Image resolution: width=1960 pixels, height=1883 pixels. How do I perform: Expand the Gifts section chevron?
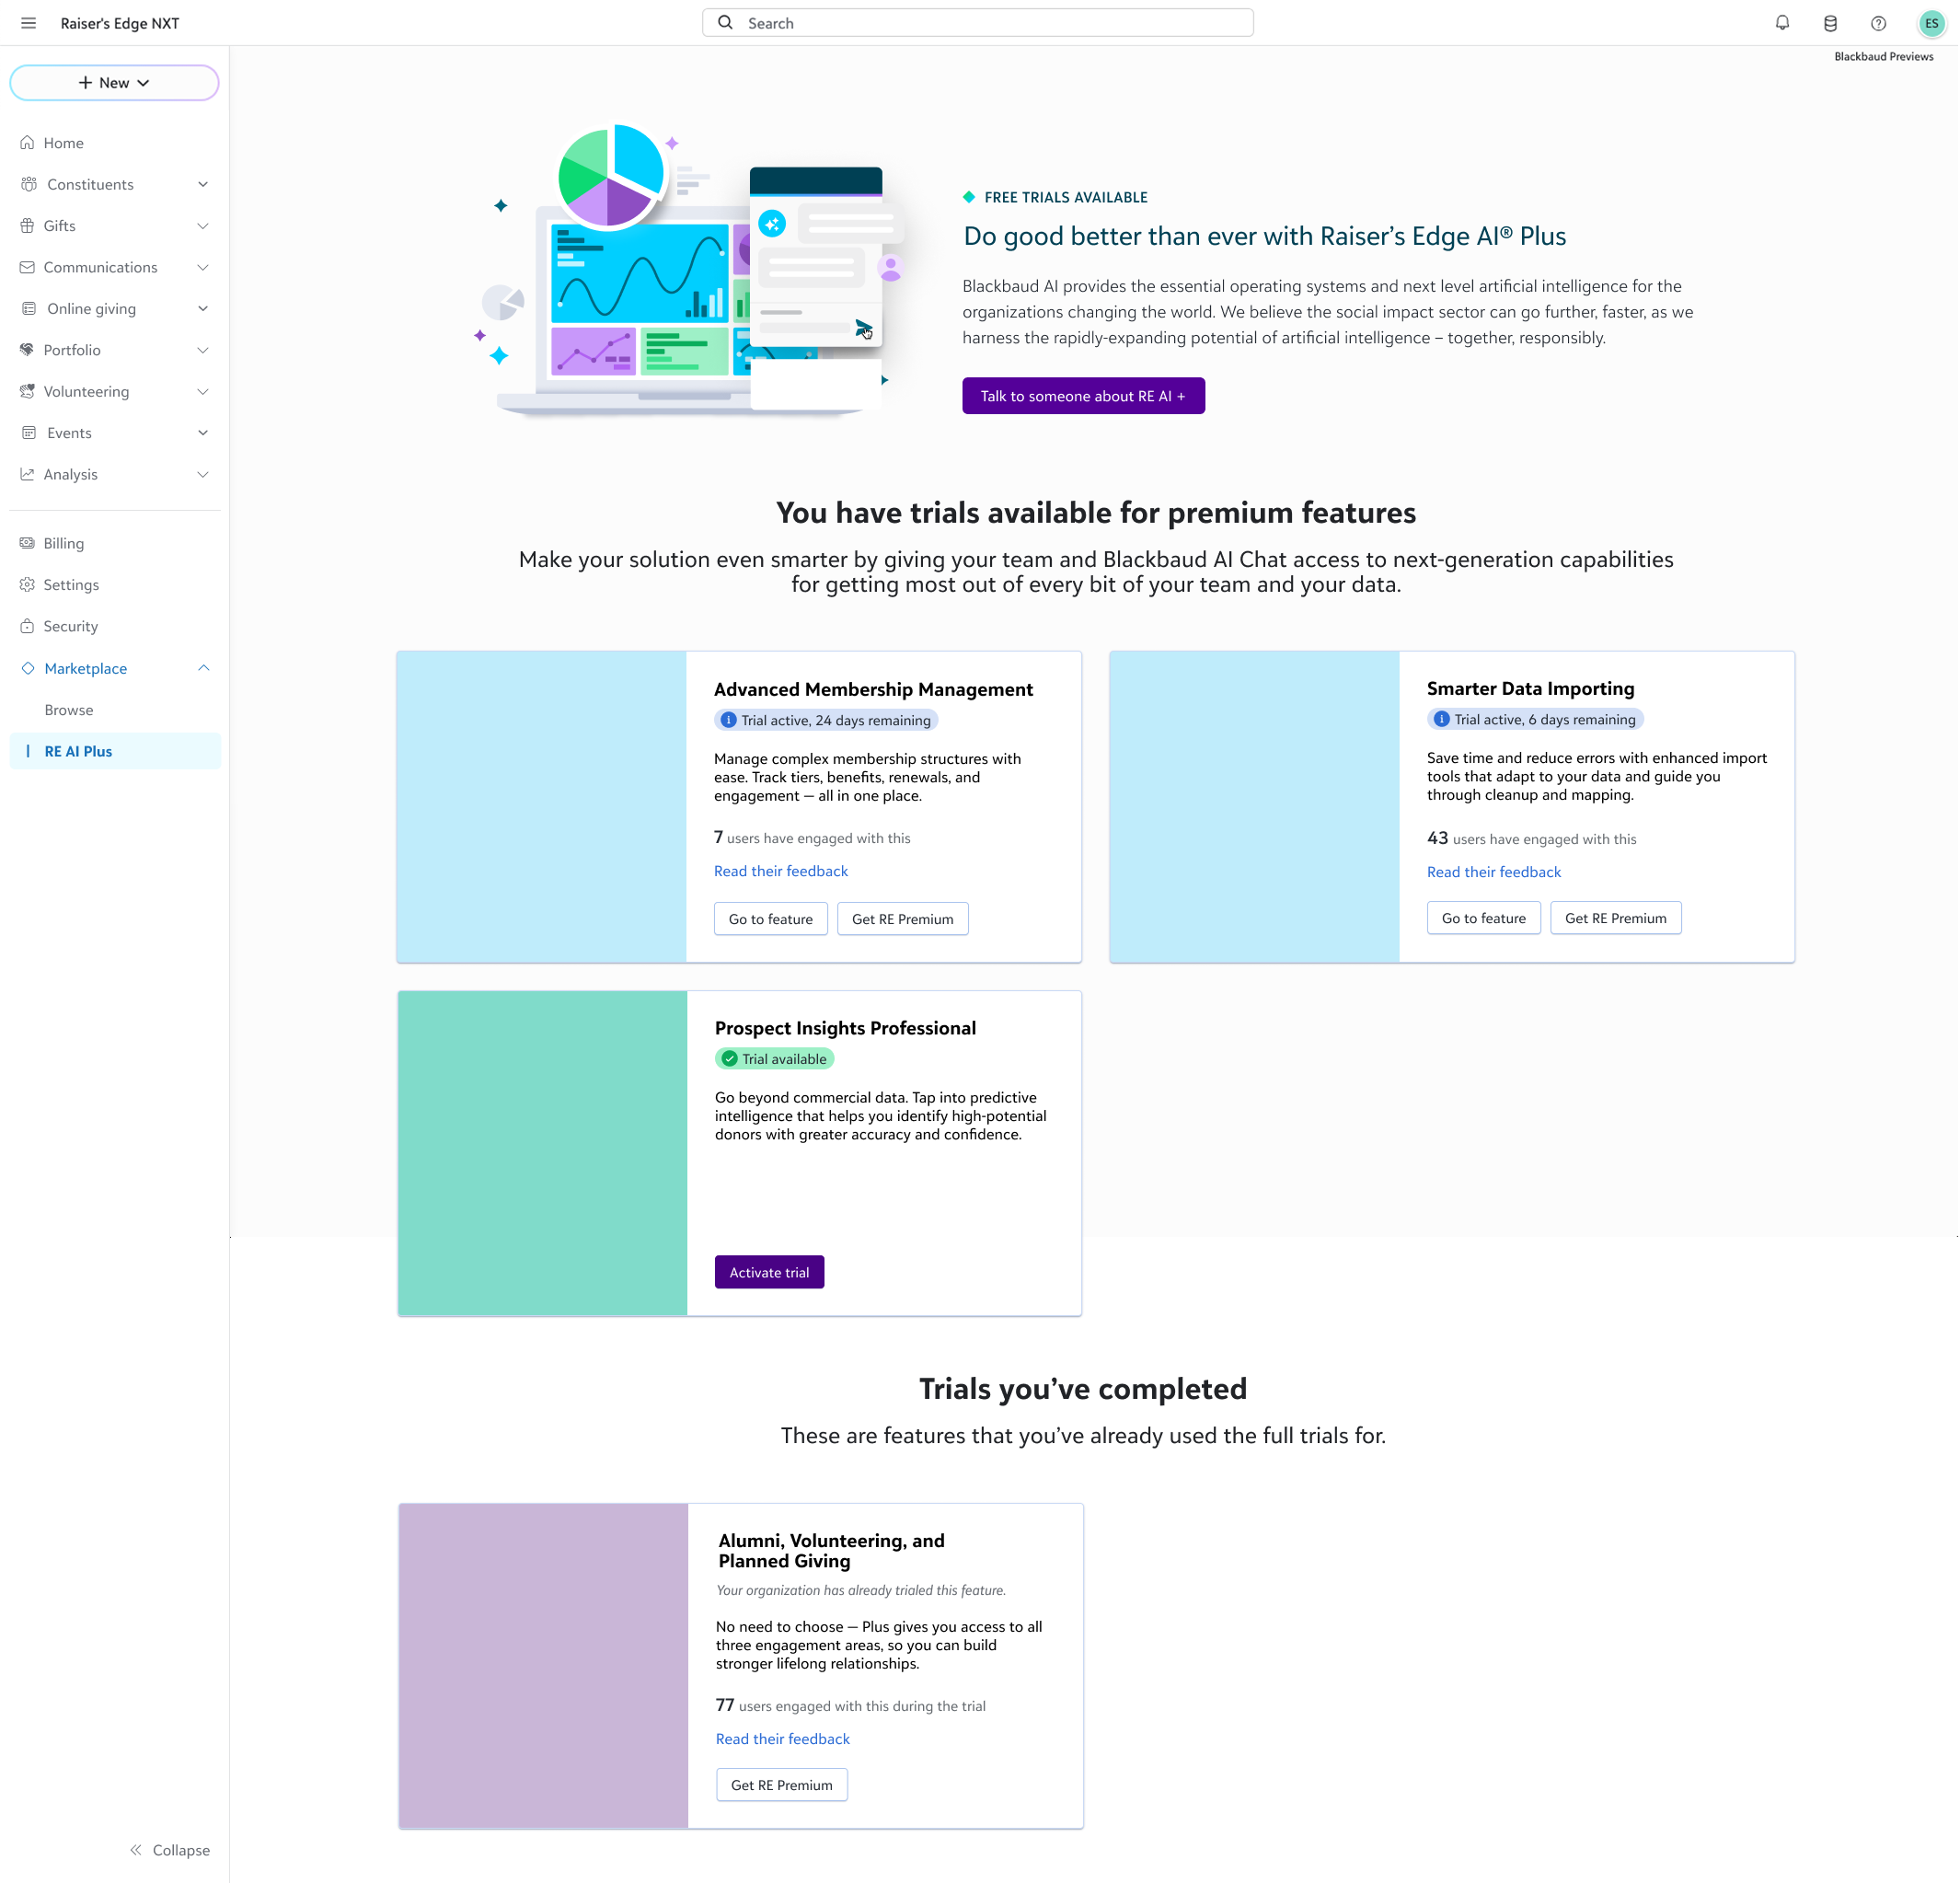click(x=203, y=226)
